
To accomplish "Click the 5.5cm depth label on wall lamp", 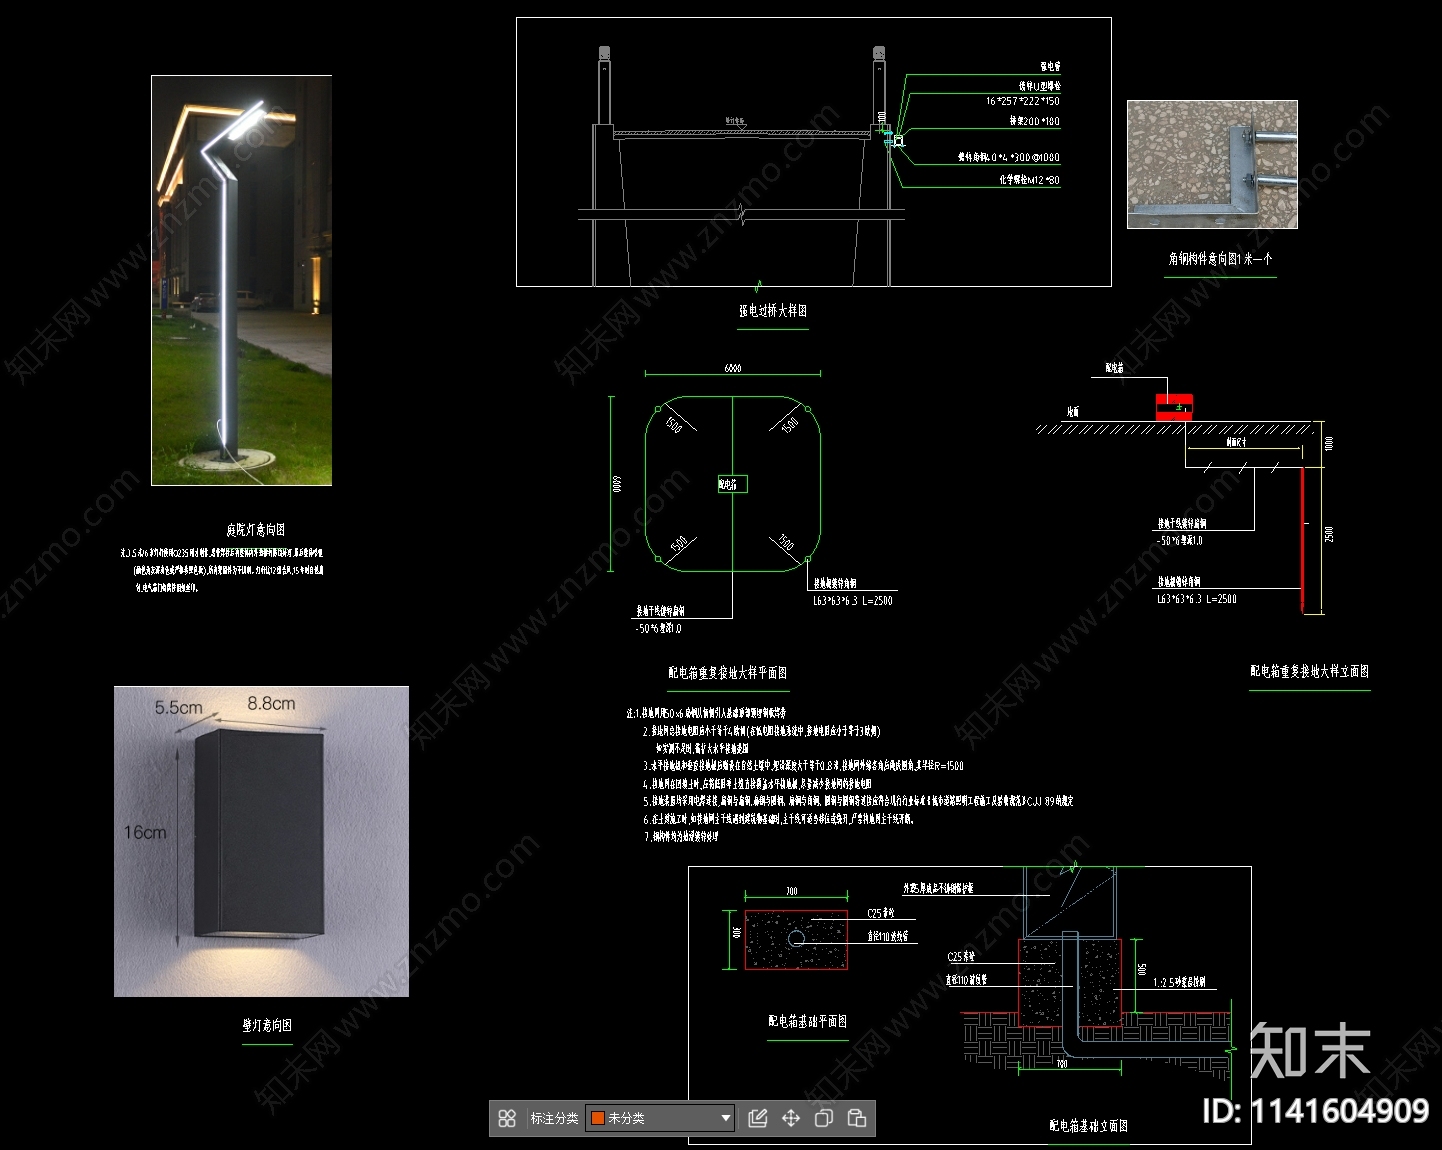I will pos(178,708).
